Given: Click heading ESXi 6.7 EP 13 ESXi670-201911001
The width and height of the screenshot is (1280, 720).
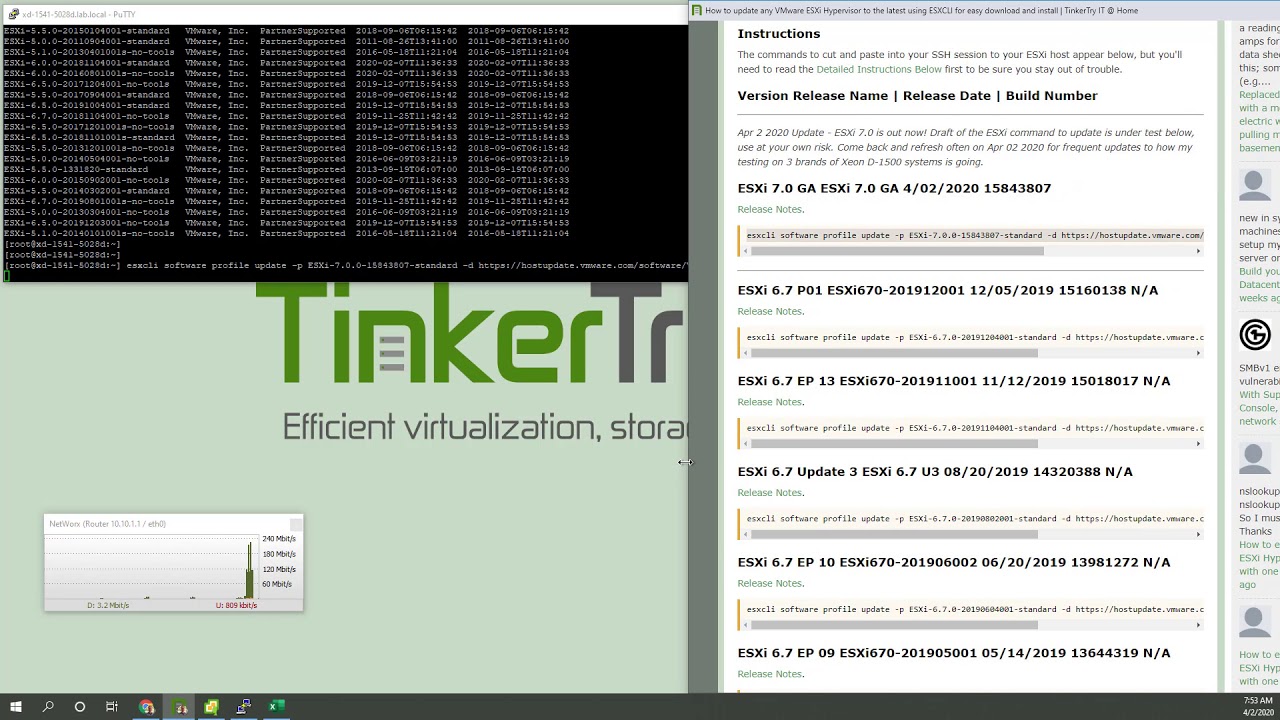Looking at the screenshot, I should pos(954,381).
